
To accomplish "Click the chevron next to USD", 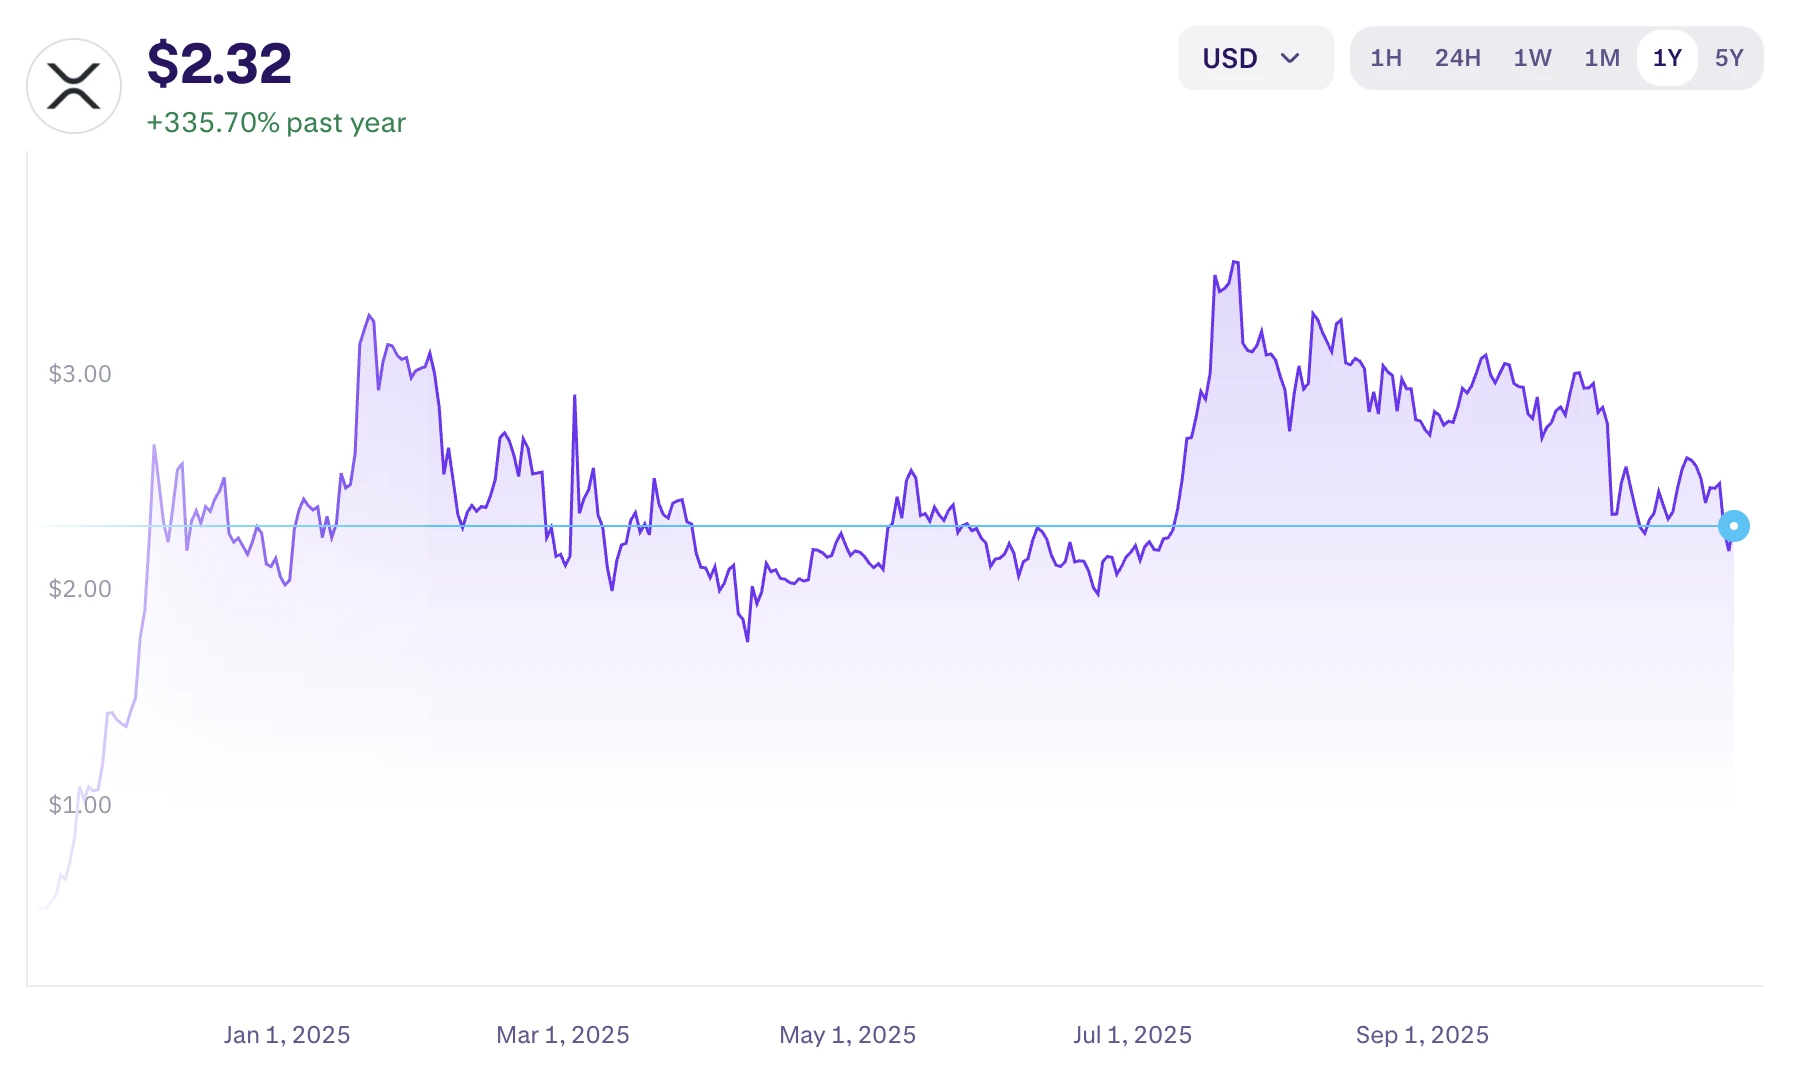I will coord(1292,58).
